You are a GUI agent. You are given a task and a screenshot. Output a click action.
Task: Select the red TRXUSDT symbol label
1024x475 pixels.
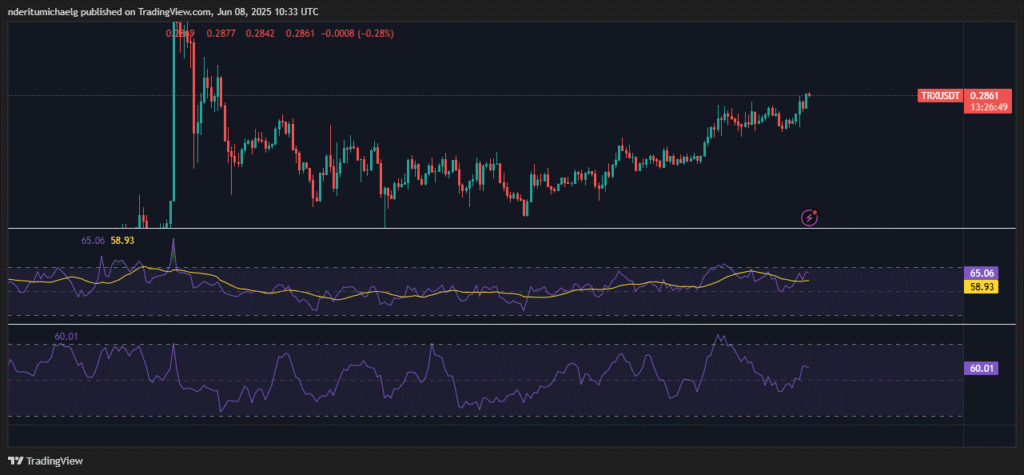click(940, 96)
